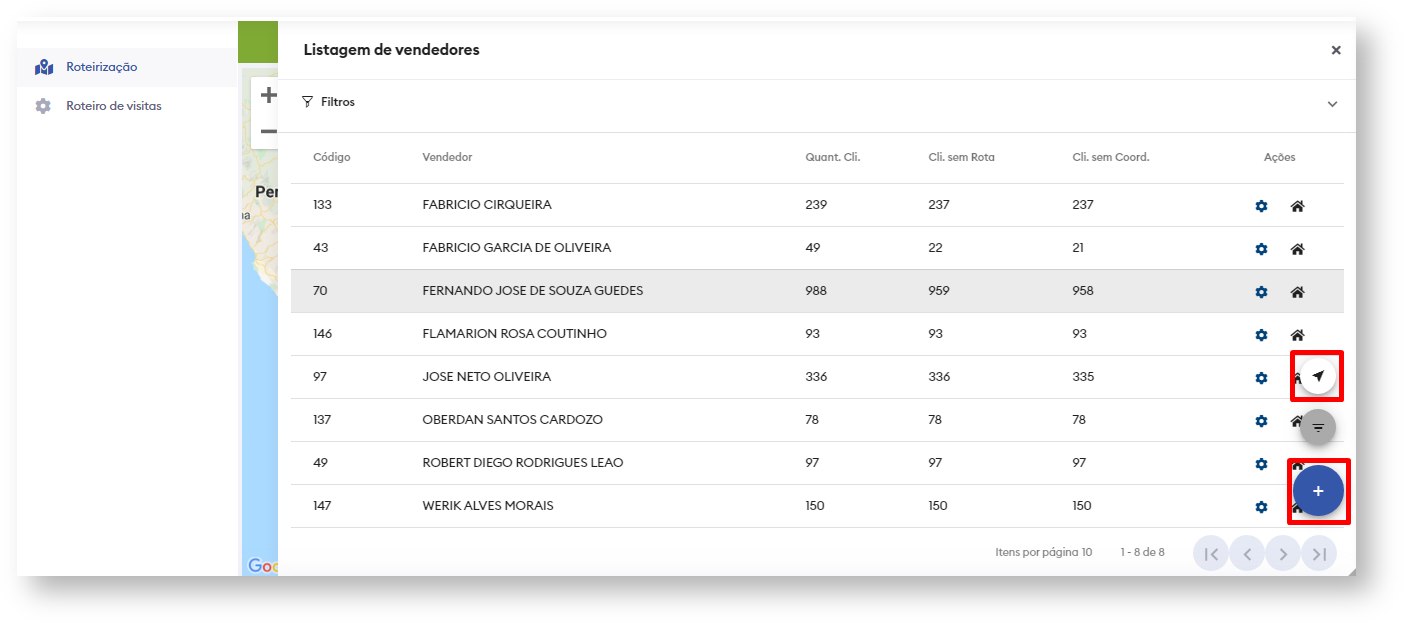Open Roteirização in the sidebar

(x=101, y=67)
